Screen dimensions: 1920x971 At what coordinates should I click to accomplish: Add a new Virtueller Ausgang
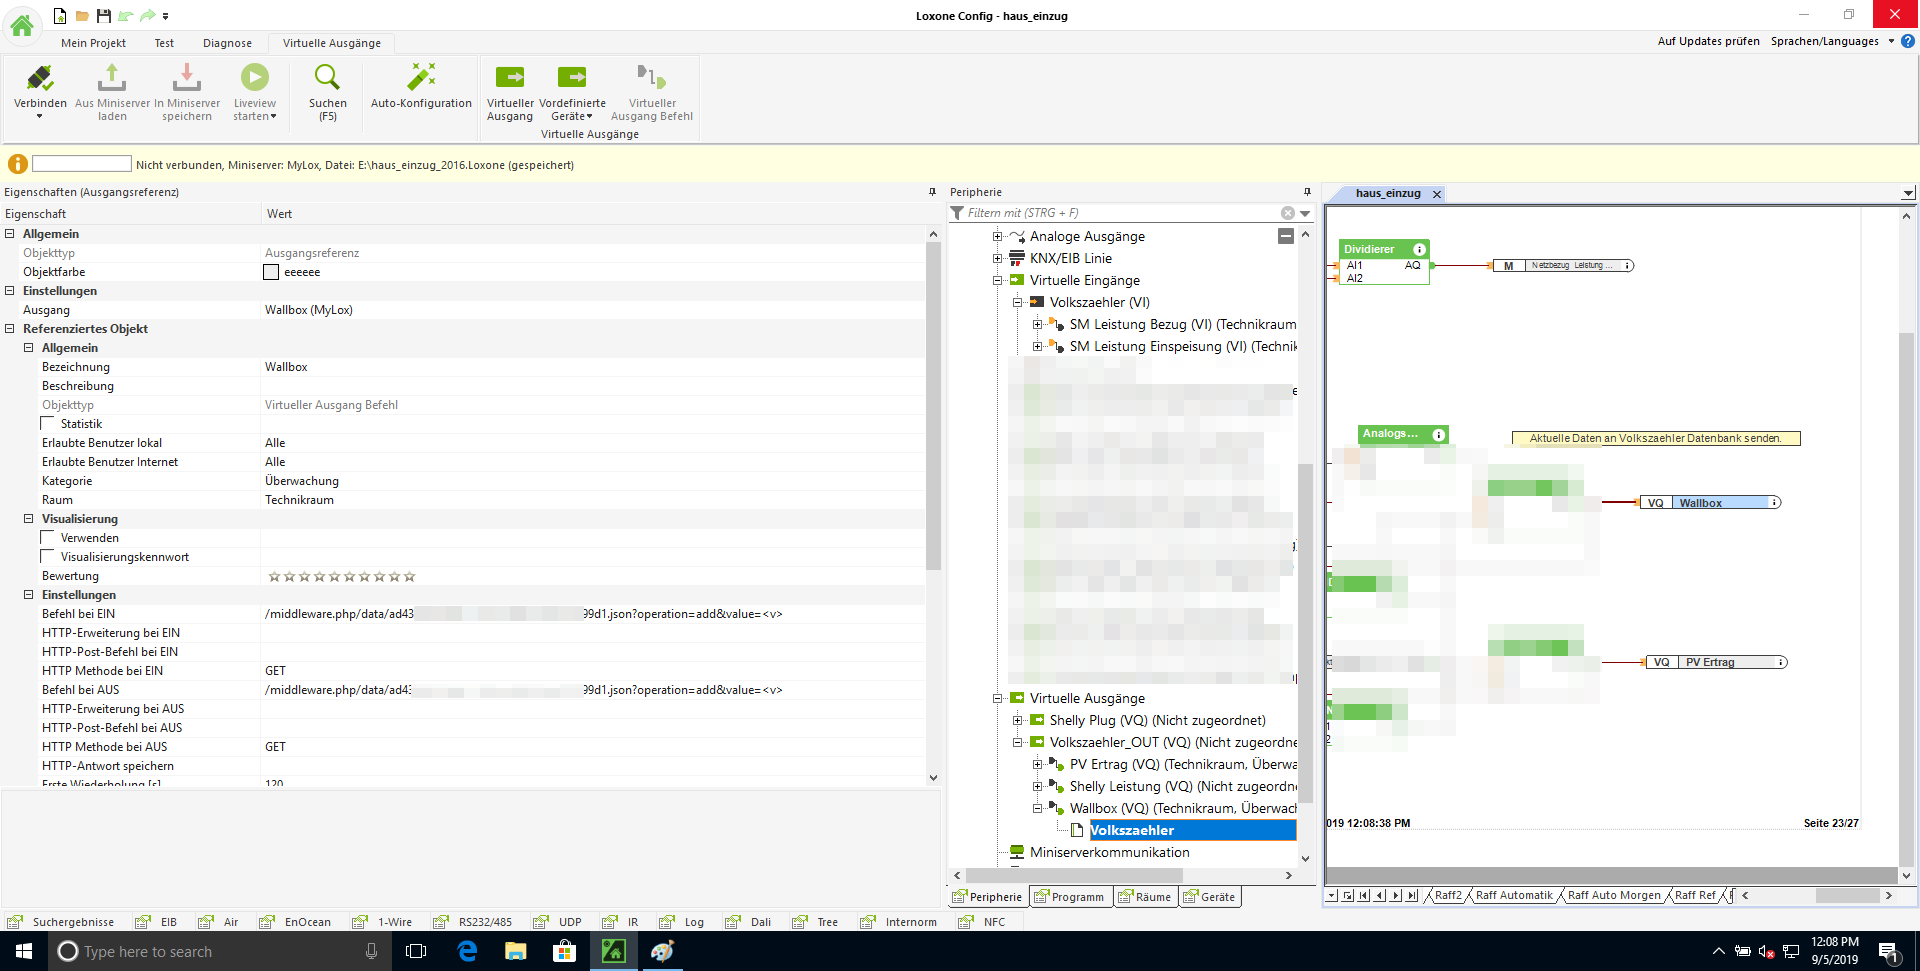click(x=510, y=79)
